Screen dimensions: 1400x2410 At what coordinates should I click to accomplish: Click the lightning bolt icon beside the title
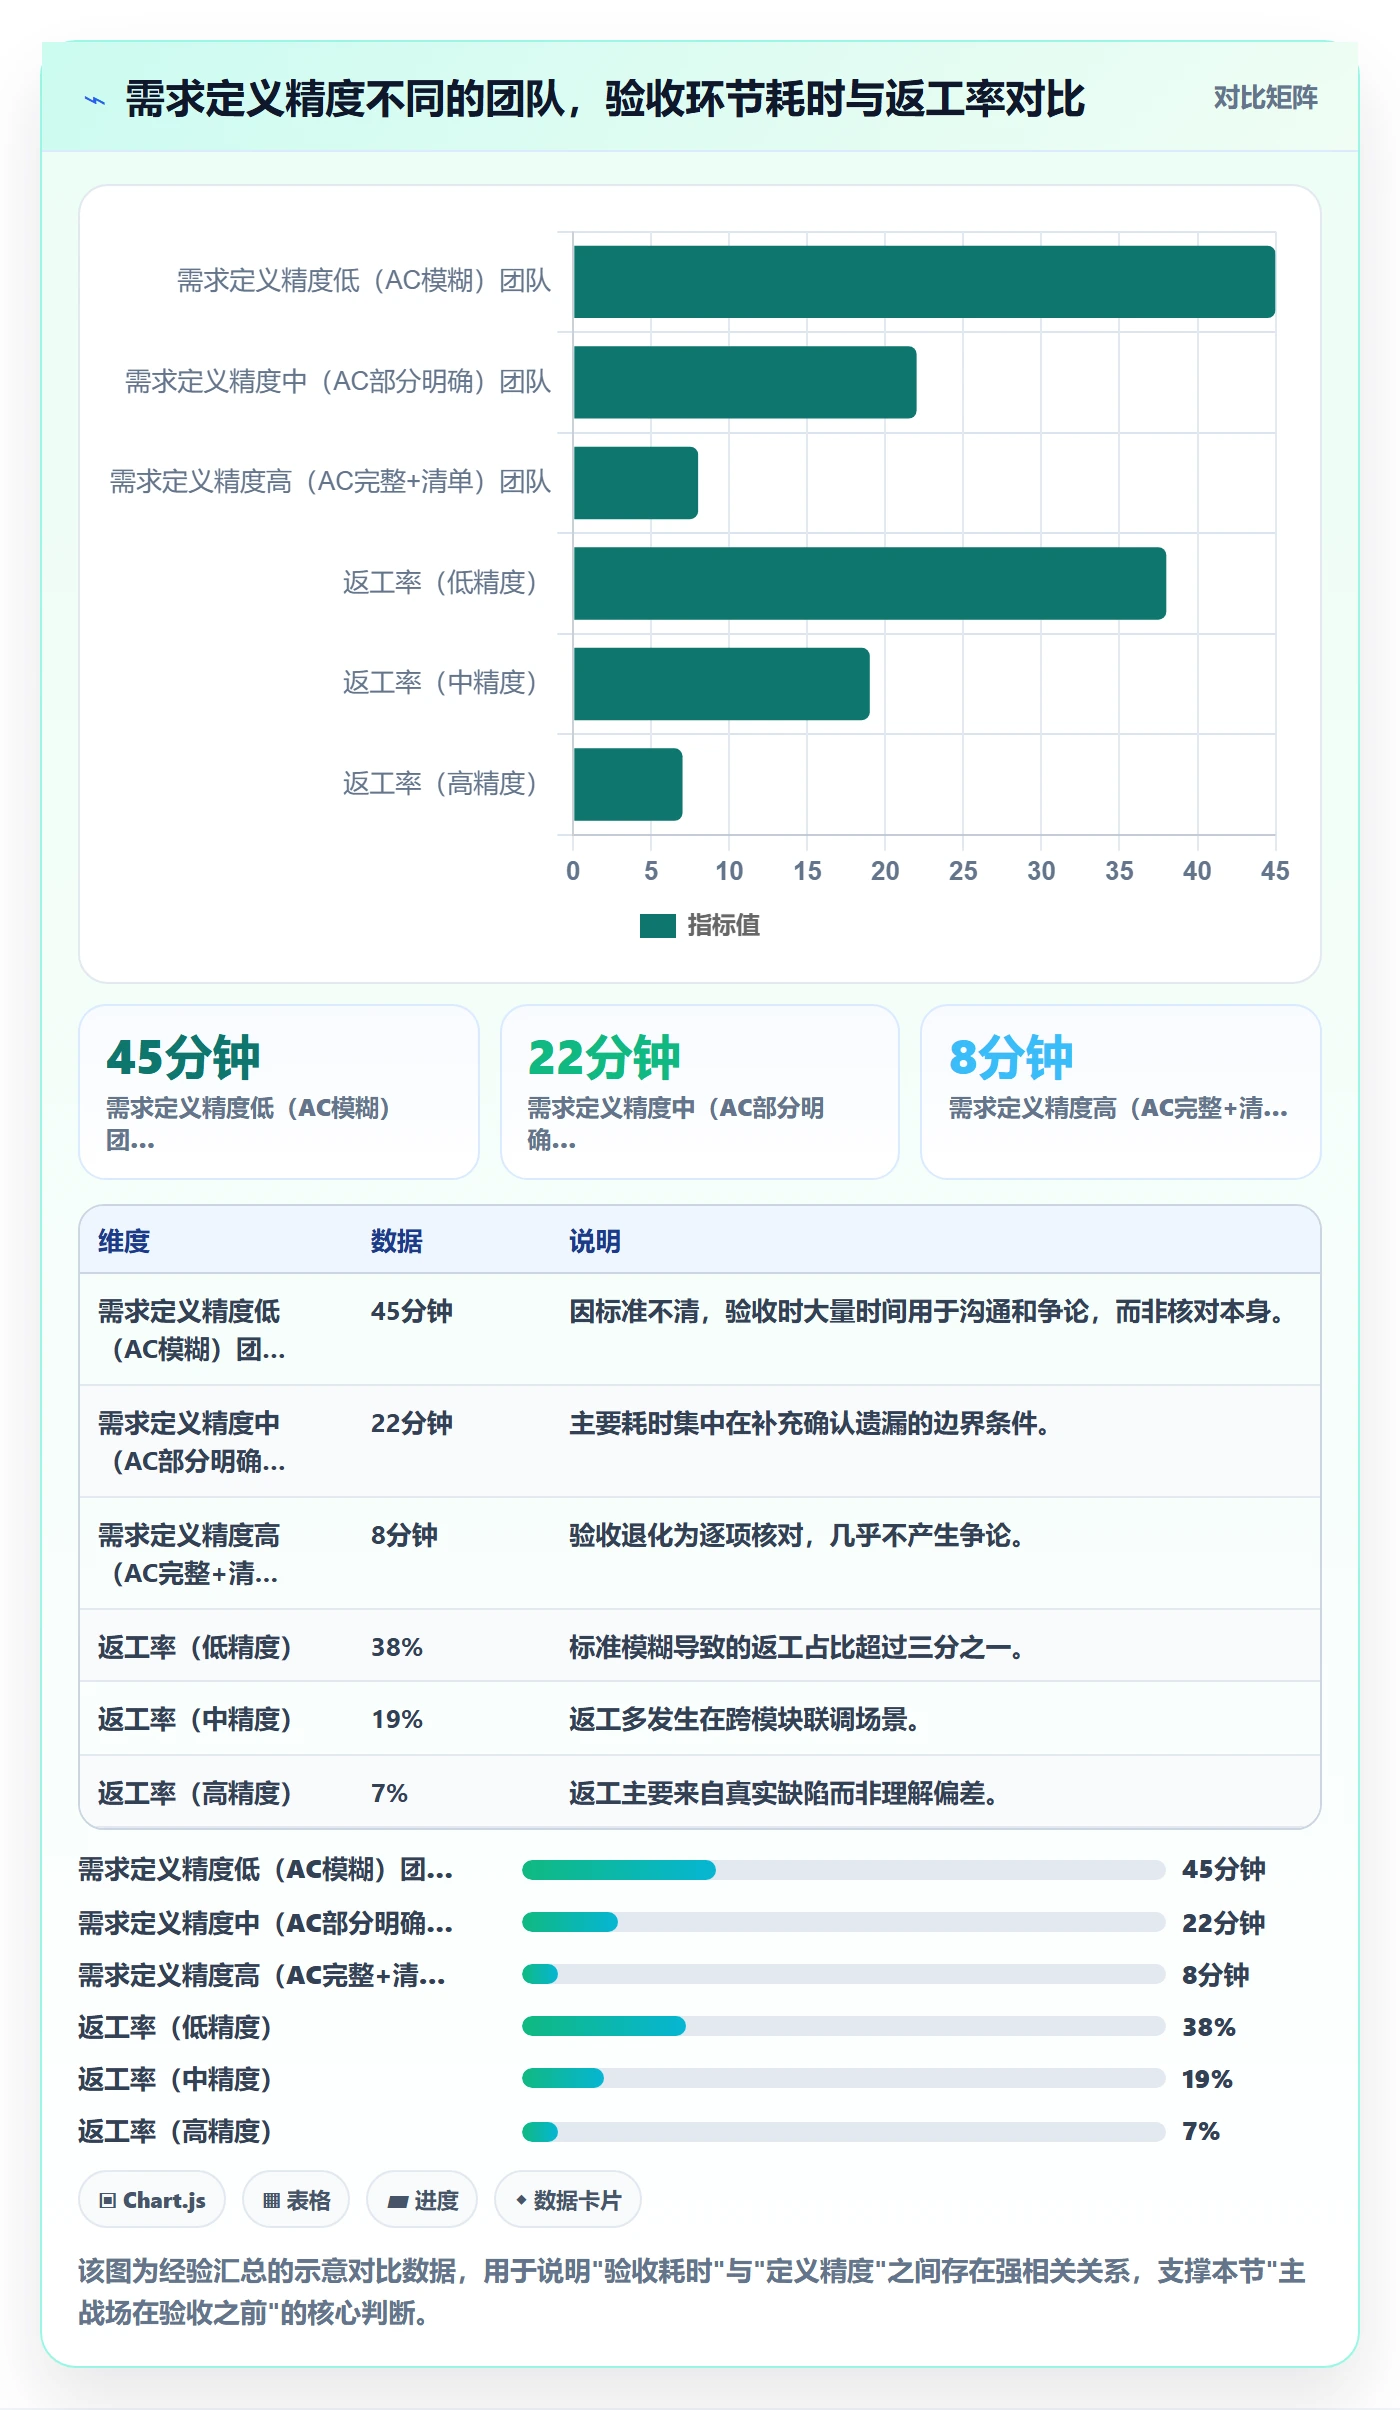click(x=95, y=100)
